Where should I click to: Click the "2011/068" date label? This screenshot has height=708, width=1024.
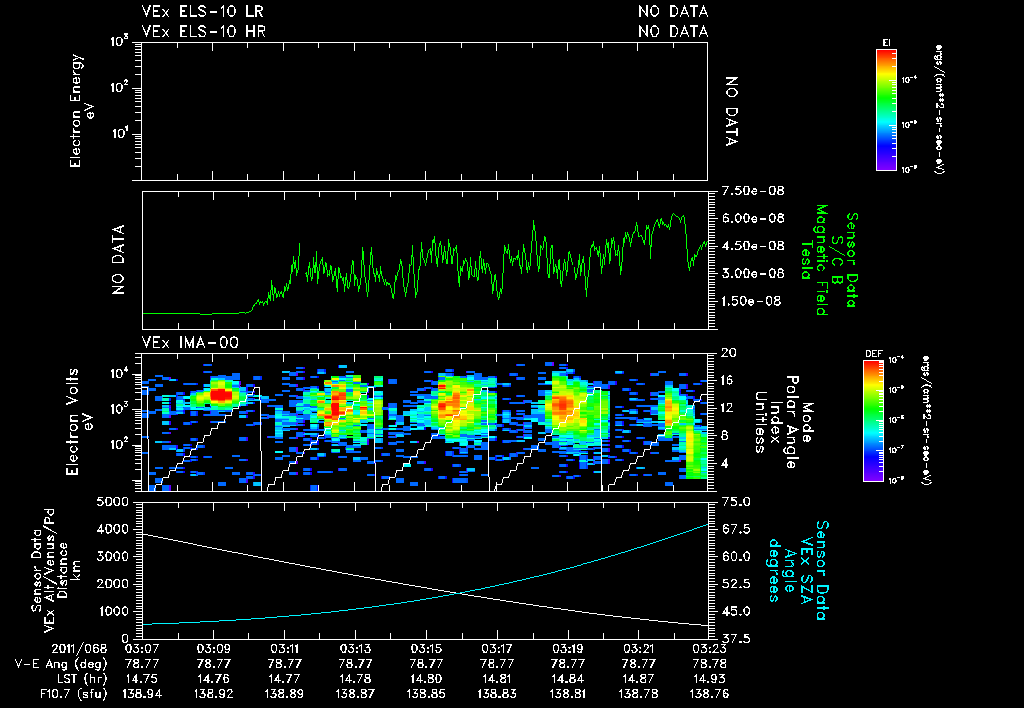point(79,649)
